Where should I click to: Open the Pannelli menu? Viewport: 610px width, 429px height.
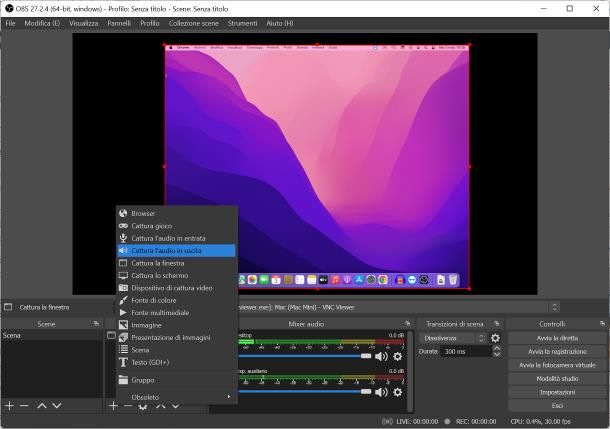[x=119, y=23]
